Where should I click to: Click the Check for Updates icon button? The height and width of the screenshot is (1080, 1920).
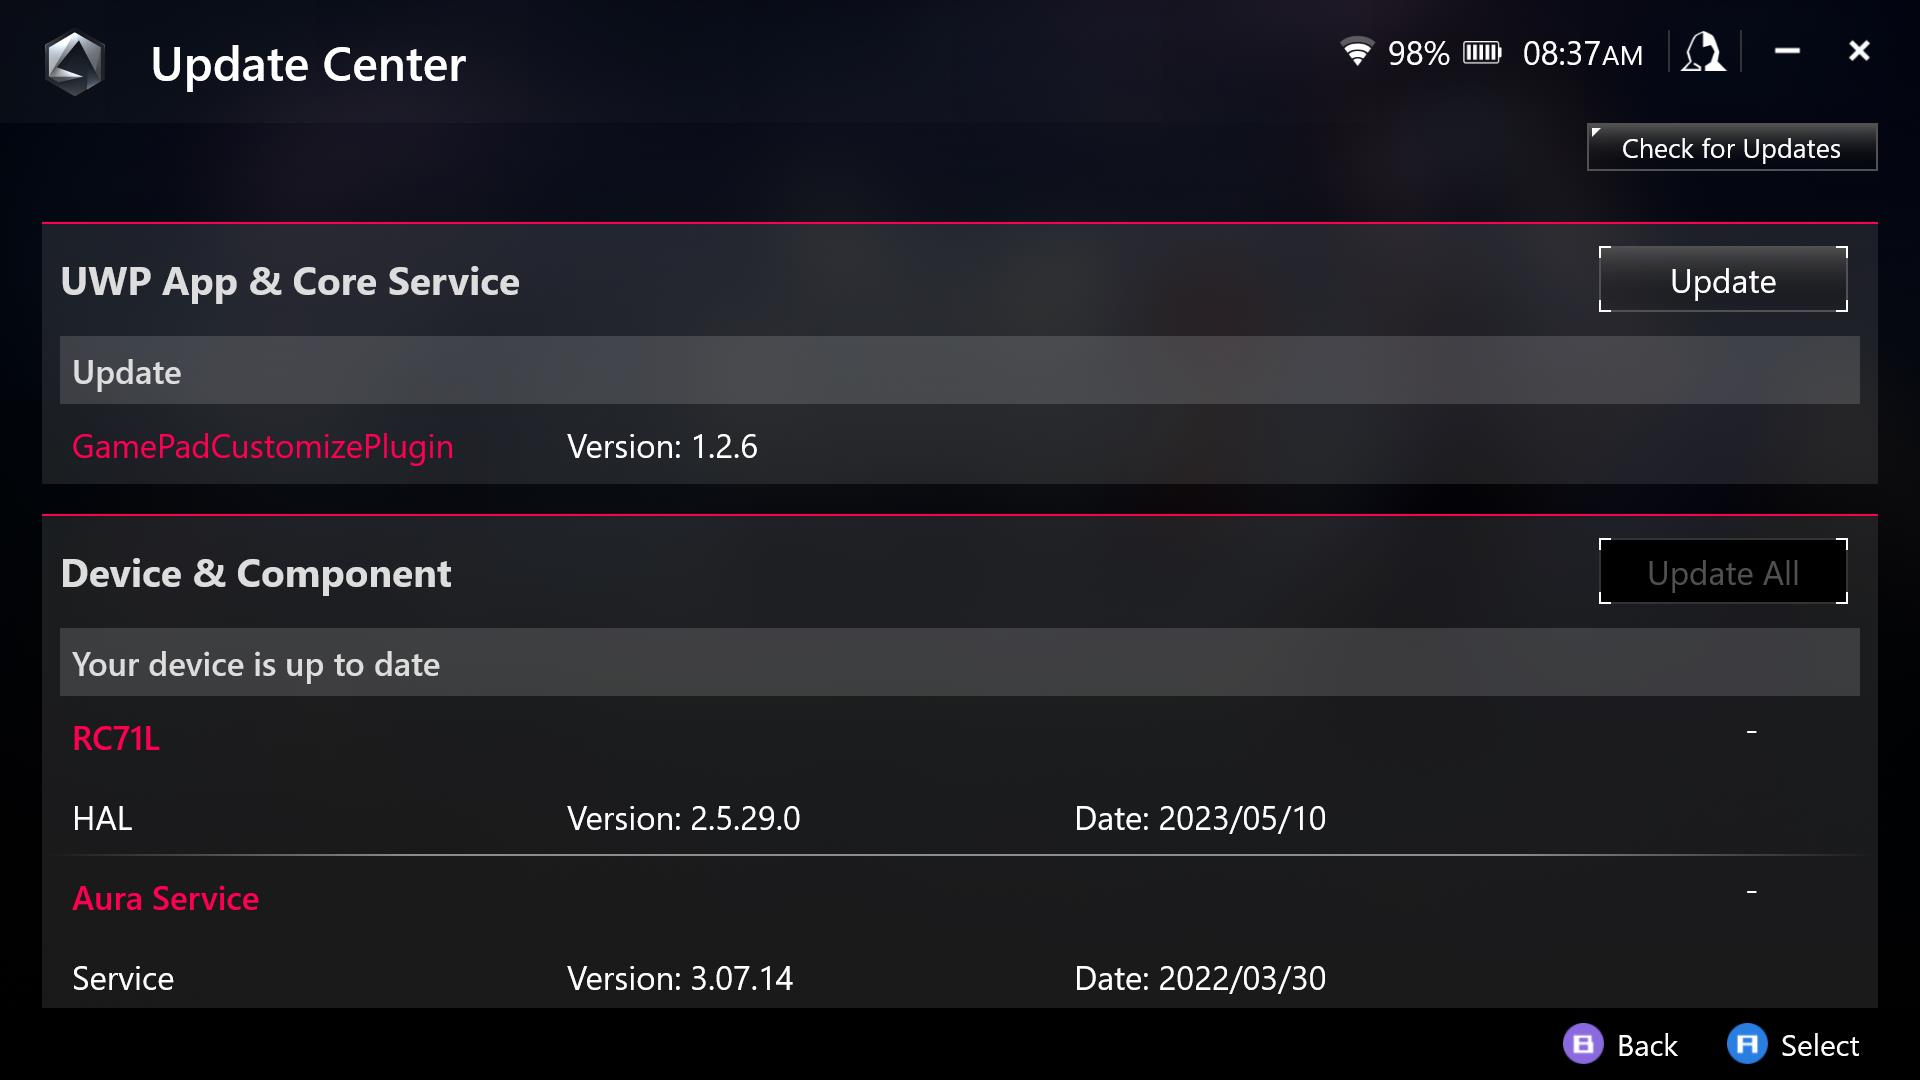(1731, 148)
